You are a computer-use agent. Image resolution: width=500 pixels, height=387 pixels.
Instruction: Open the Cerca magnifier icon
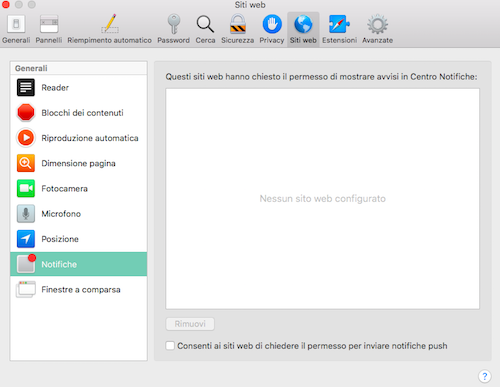point(205,24)
